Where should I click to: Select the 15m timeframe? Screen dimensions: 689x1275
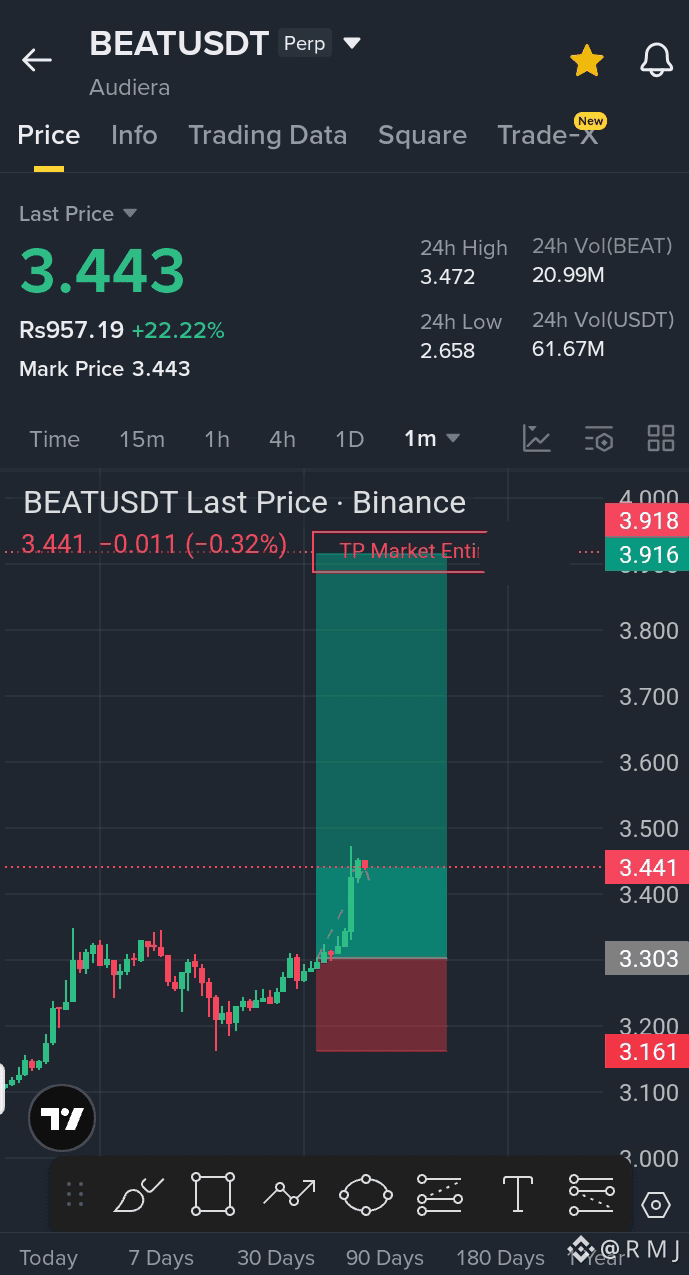coord(142,439)
